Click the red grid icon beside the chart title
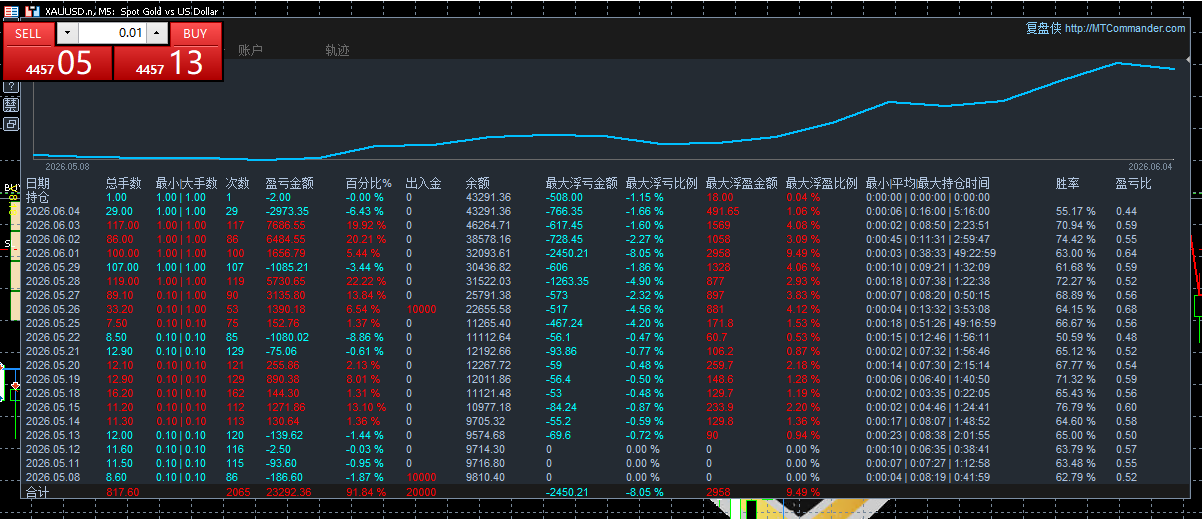This screenshot has width=1202, height=519. pos(11,11)
